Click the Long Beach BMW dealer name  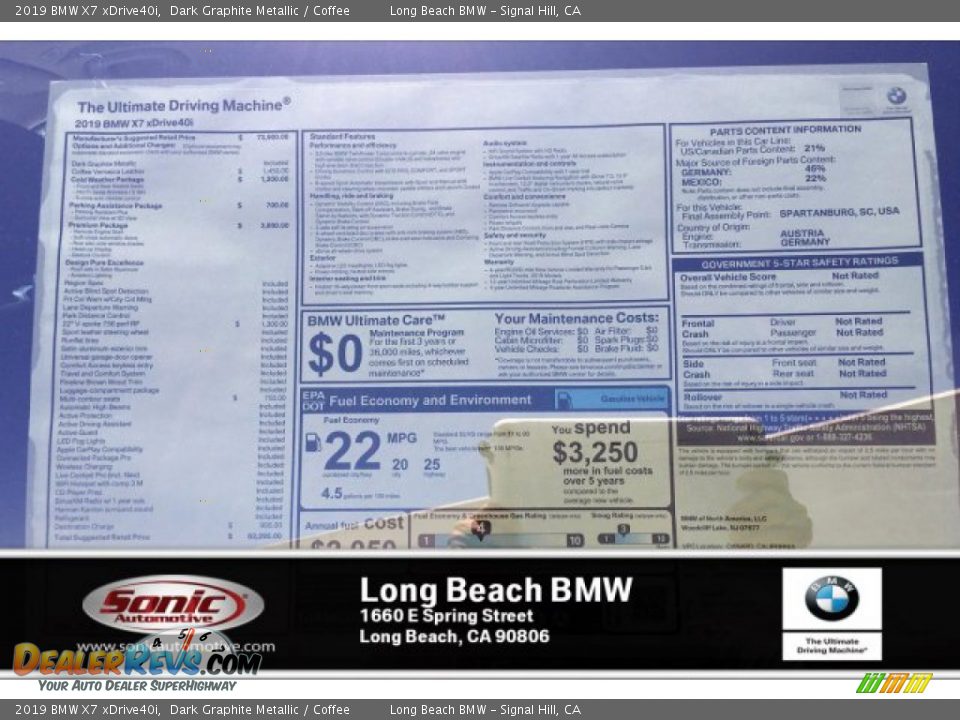pos(495,590)
